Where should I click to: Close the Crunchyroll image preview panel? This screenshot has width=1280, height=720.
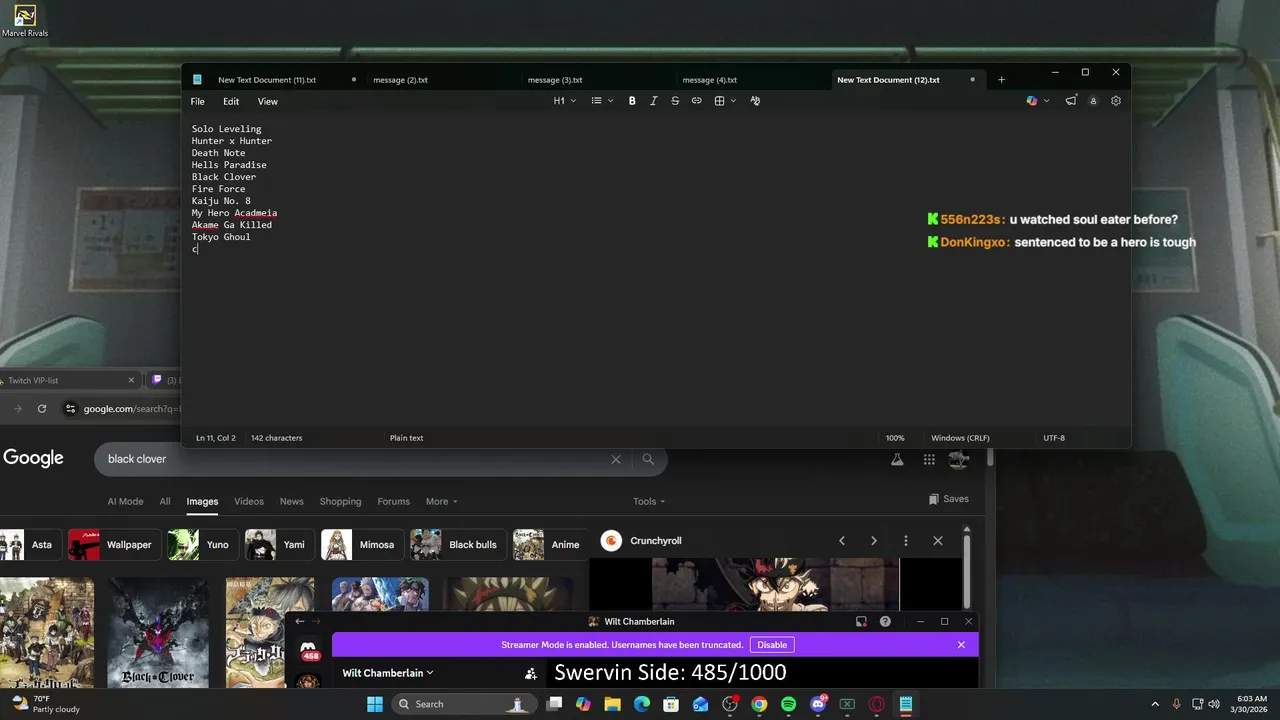coord(938,541)
